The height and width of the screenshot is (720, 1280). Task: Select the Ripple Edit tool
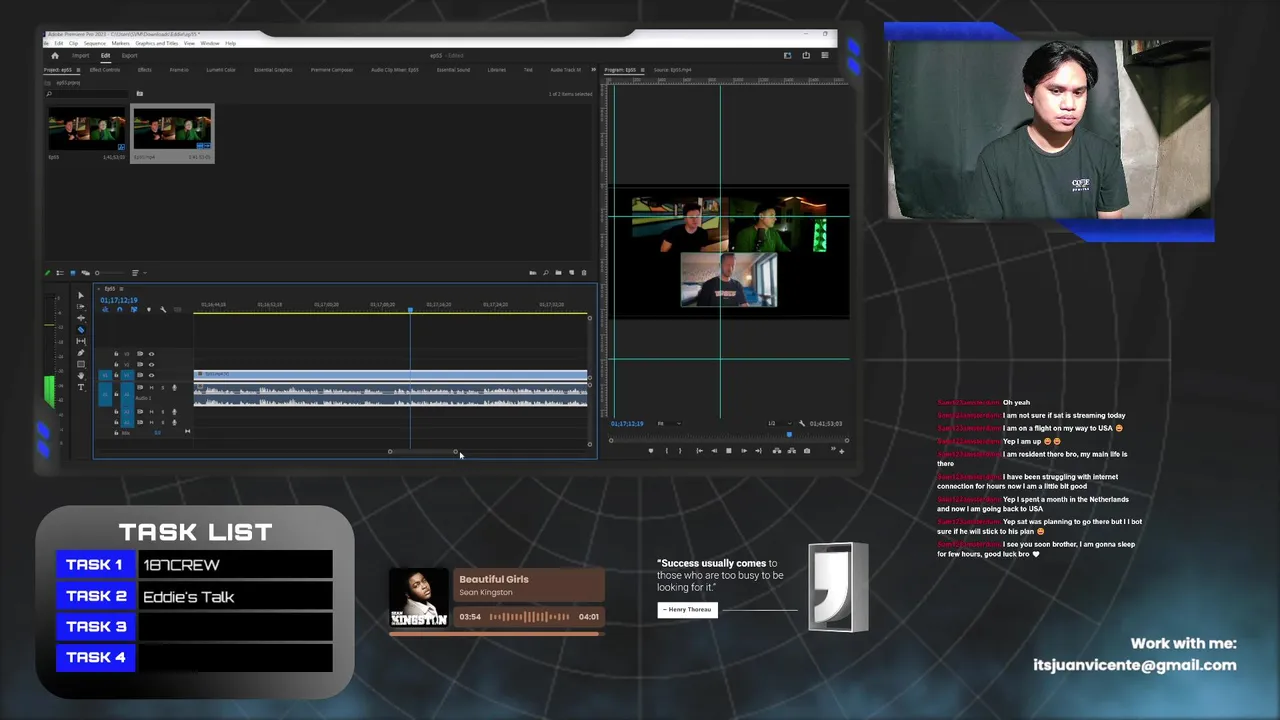(x=81, y=318)
